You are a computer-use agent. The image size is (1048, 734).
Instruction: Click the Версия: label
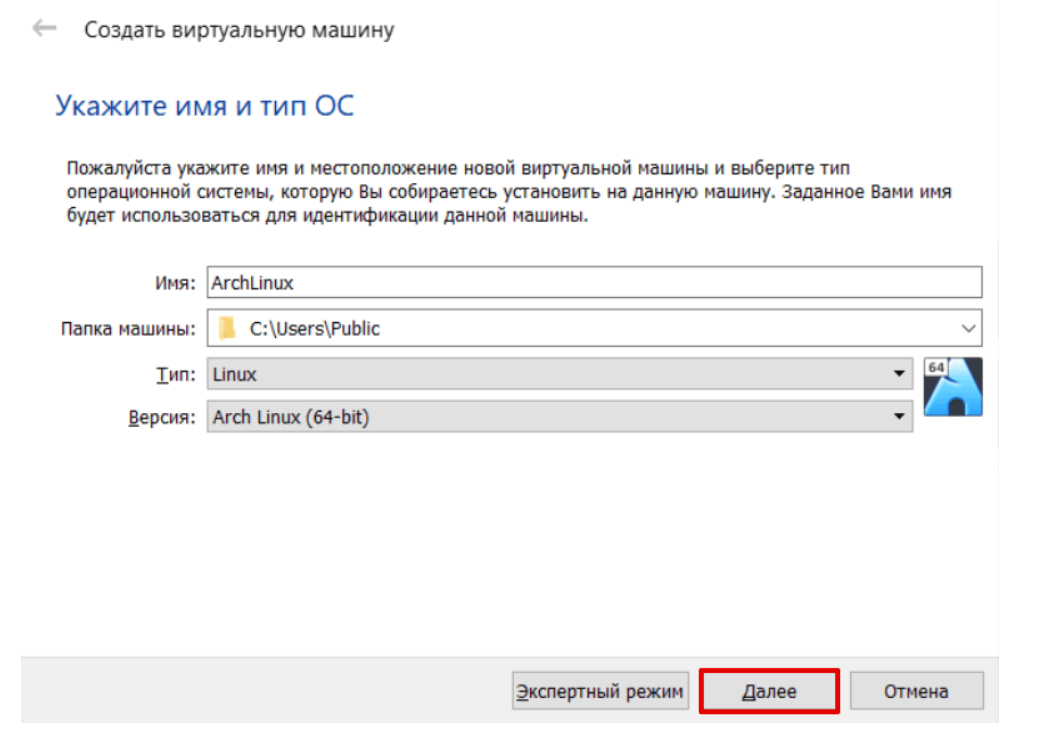pyautogui.click(x=162, y=417)
